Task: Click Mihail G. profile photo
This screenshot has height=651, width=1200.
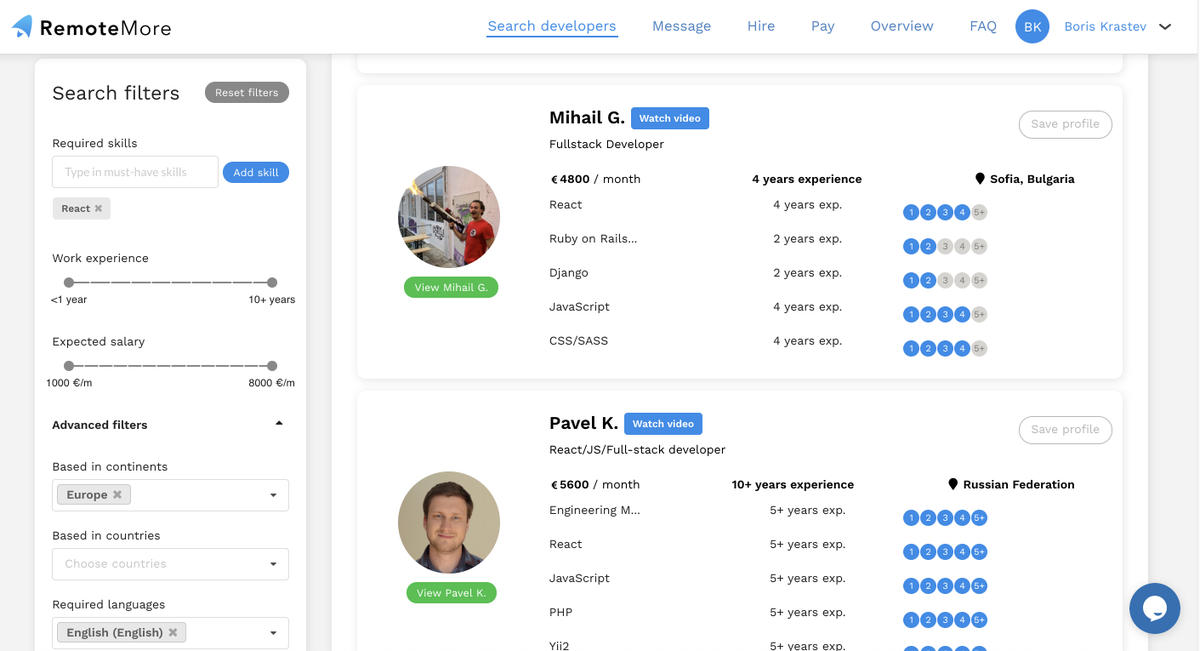Action: [x=449, y=217]
